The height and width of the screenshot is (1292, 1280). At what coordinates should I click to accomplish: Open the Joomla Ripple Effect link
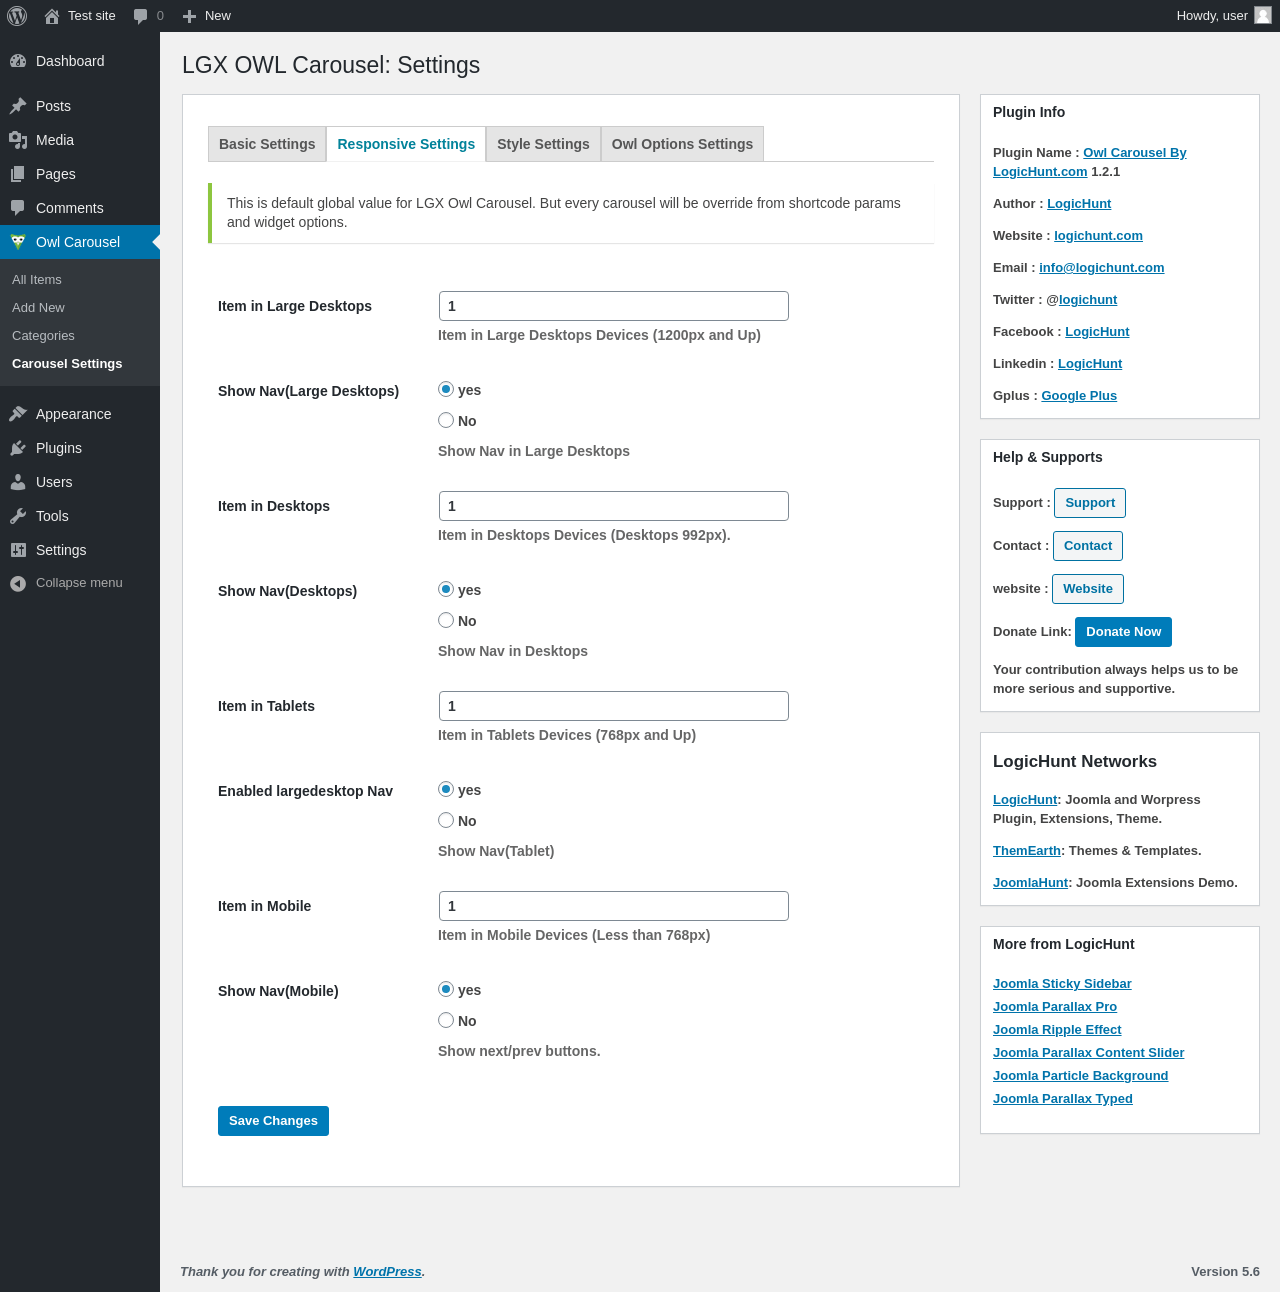(x=1057, y=1030)
